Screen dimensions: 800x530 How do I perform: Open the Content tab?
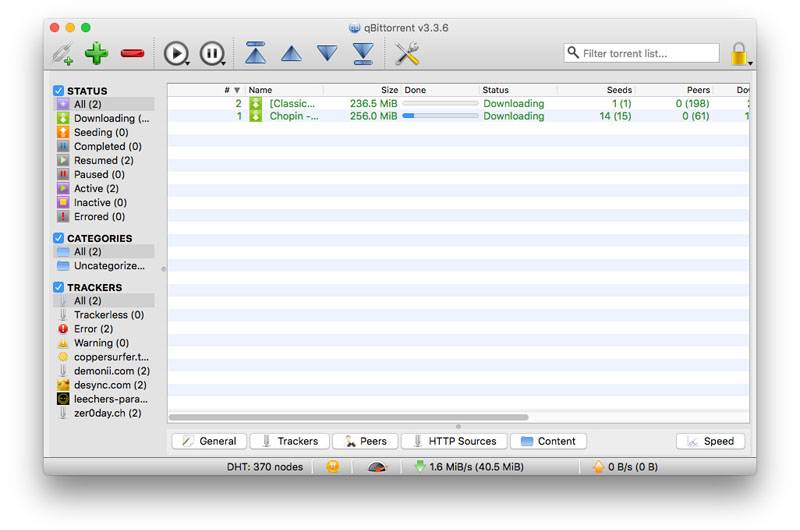click(x=548, y=441)
